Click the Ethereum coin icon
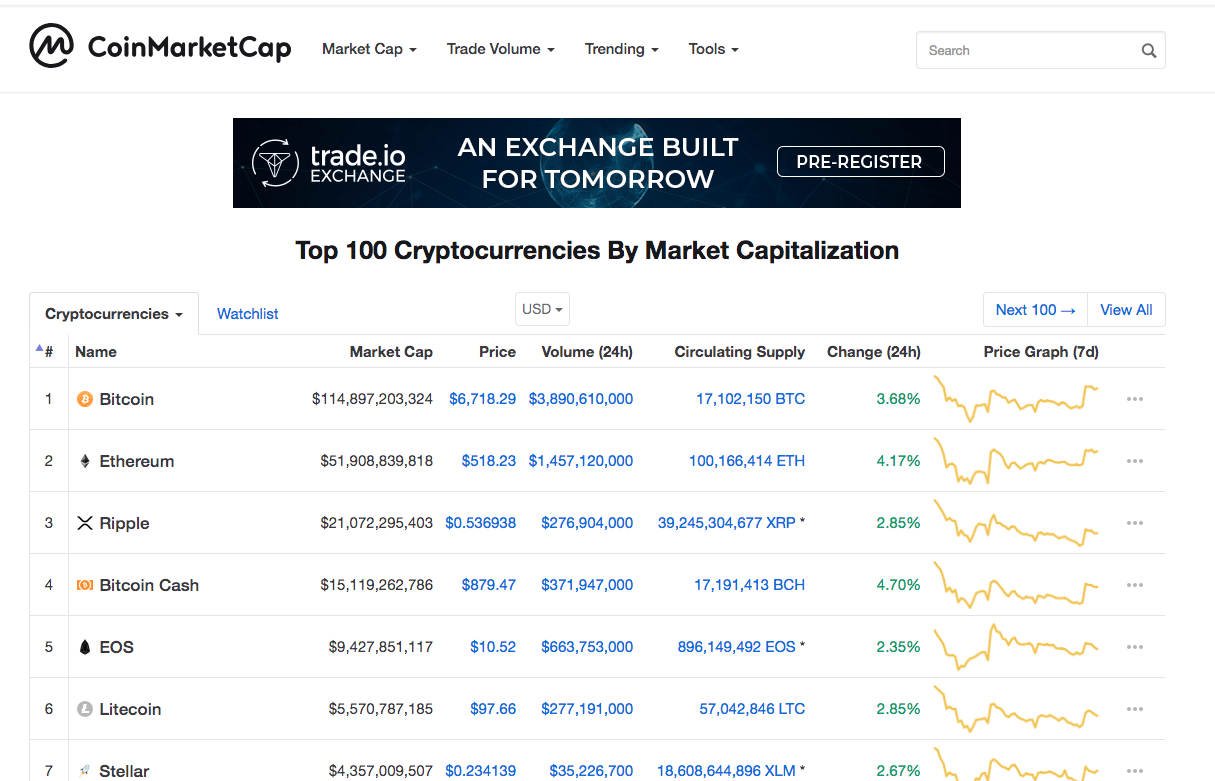This screenshot has height=781, width=1215. point(85,461)
